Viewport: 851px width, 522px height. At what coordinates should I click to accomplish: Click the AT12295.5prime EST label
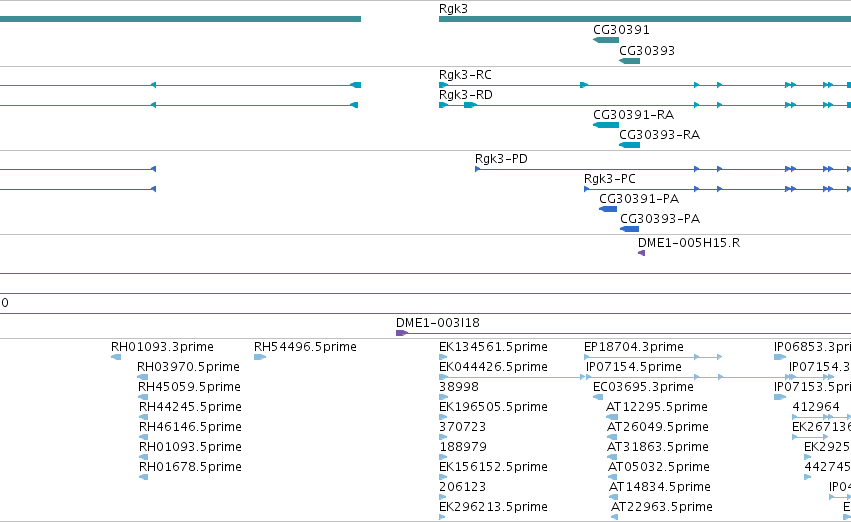tap(657, 407)
